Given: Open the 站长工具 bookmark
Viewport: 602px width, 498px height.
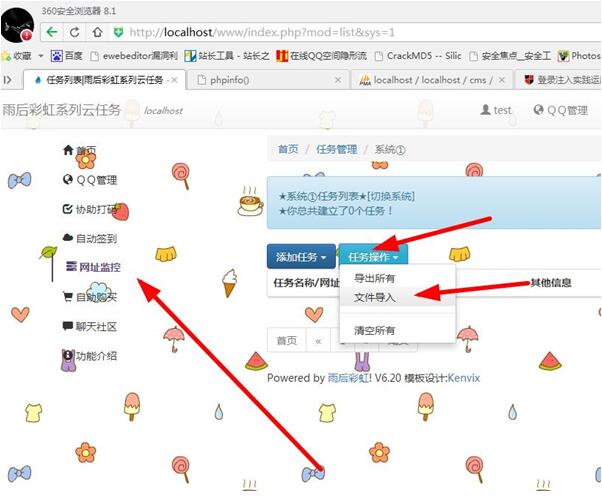Looking at the screenshot, I should 227,56.
